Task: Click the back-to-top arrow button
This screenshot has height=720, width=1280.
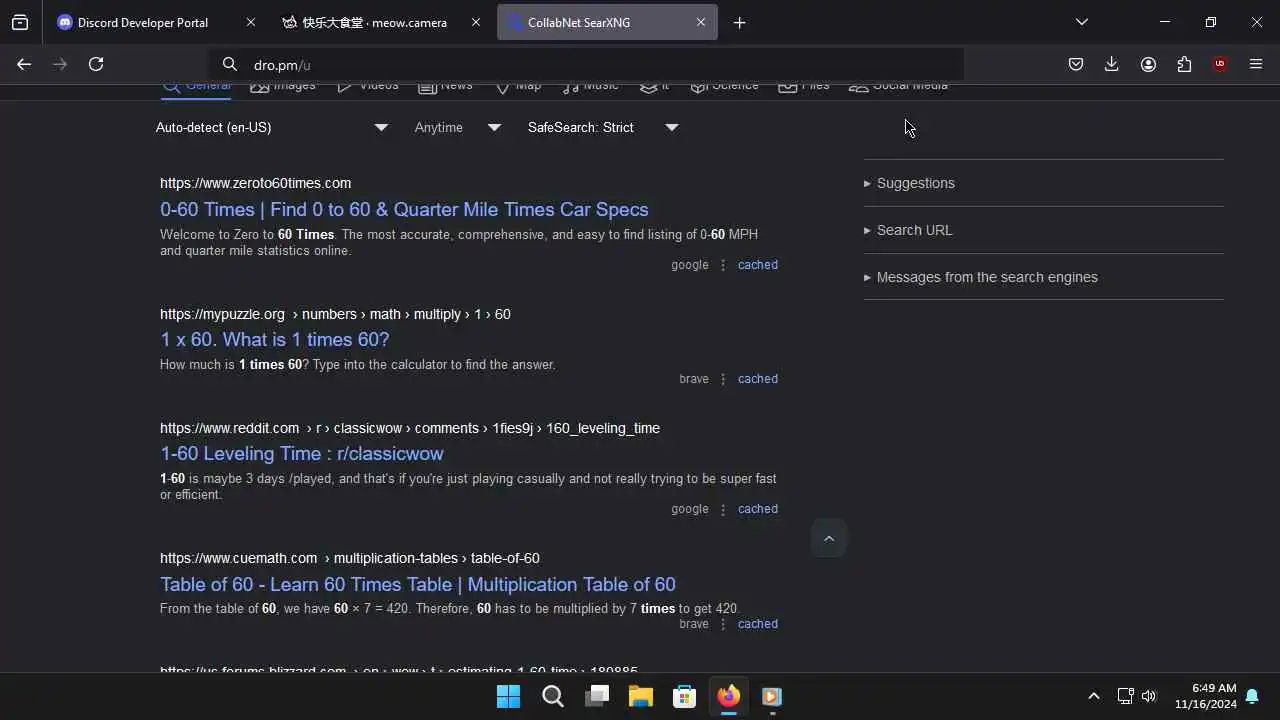Action: coord(829,538)
